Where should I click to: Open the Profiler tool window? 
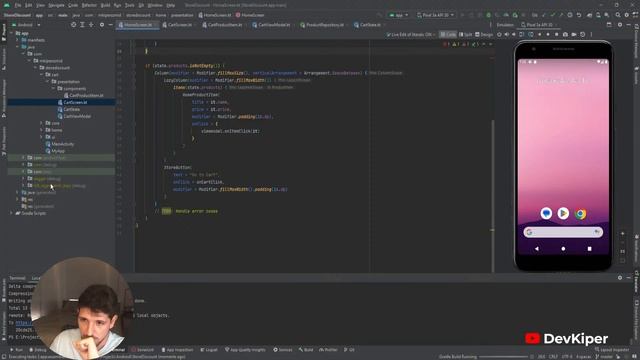coord(329,350)
